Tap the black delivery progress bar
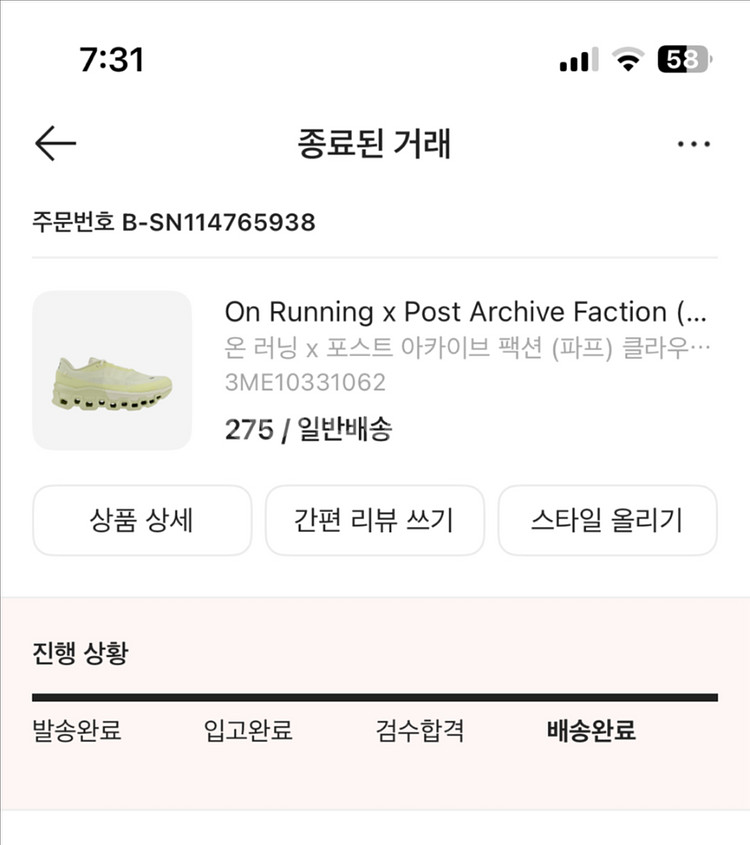This screenshot has height=845, width=750. tap(374, 697)
